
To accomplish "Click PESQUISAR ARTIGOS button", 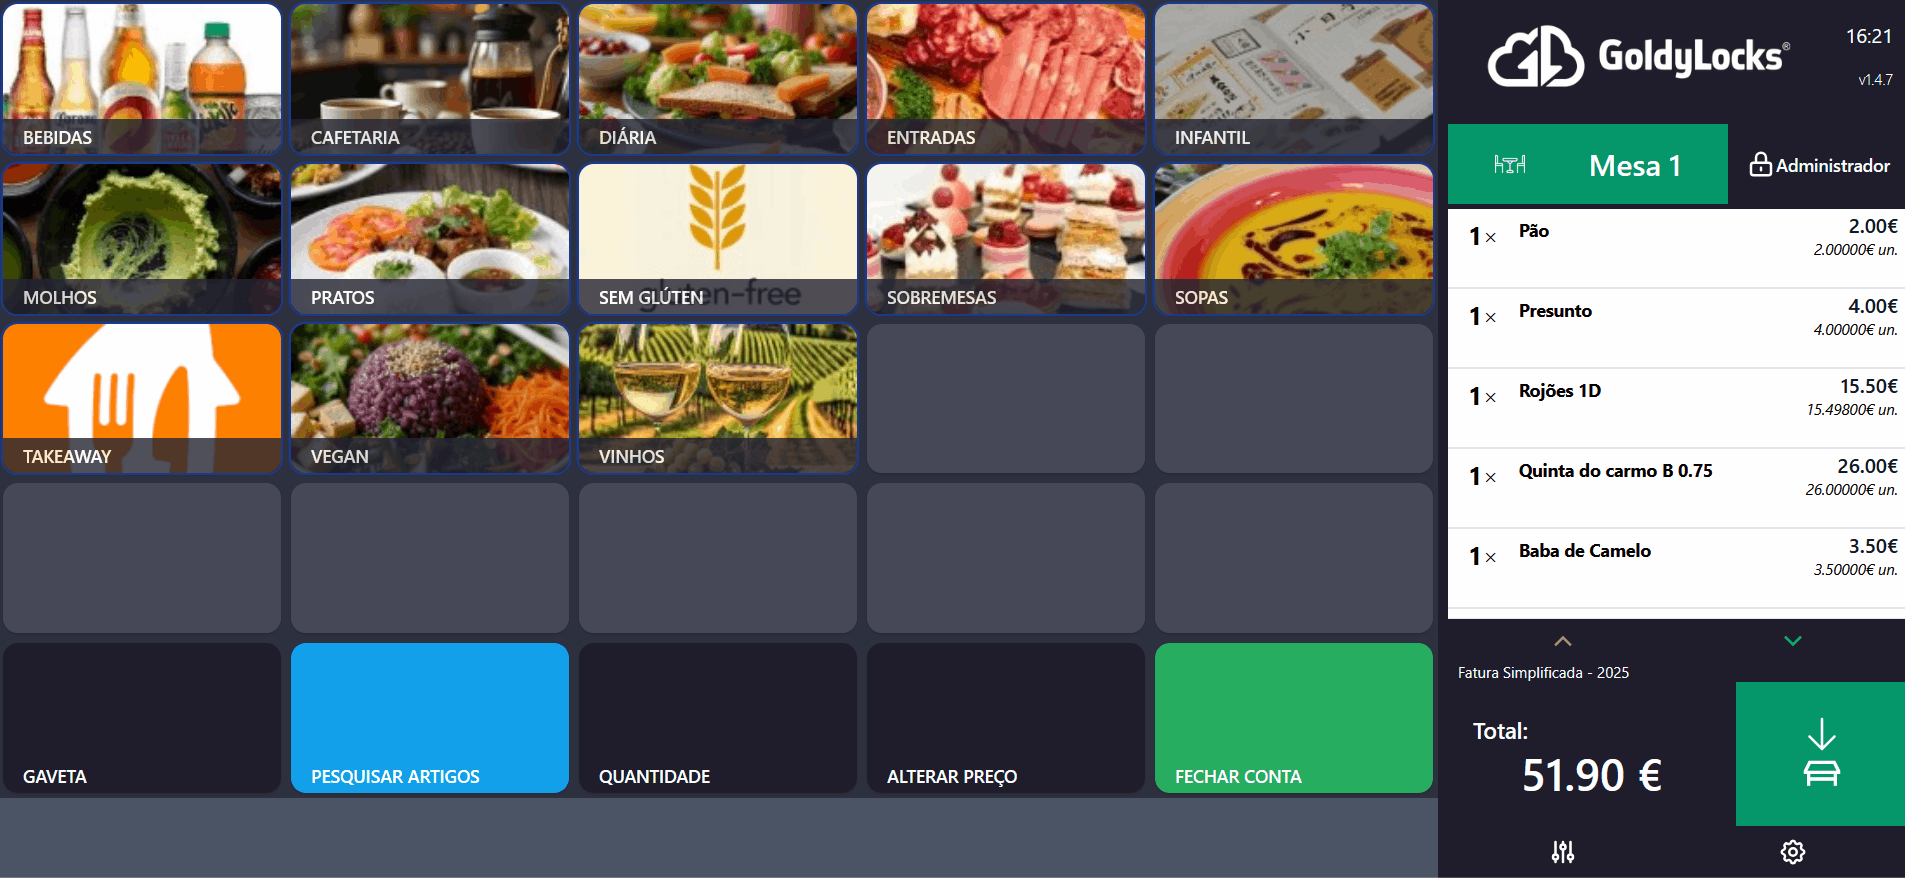I will tap(429, 718).
